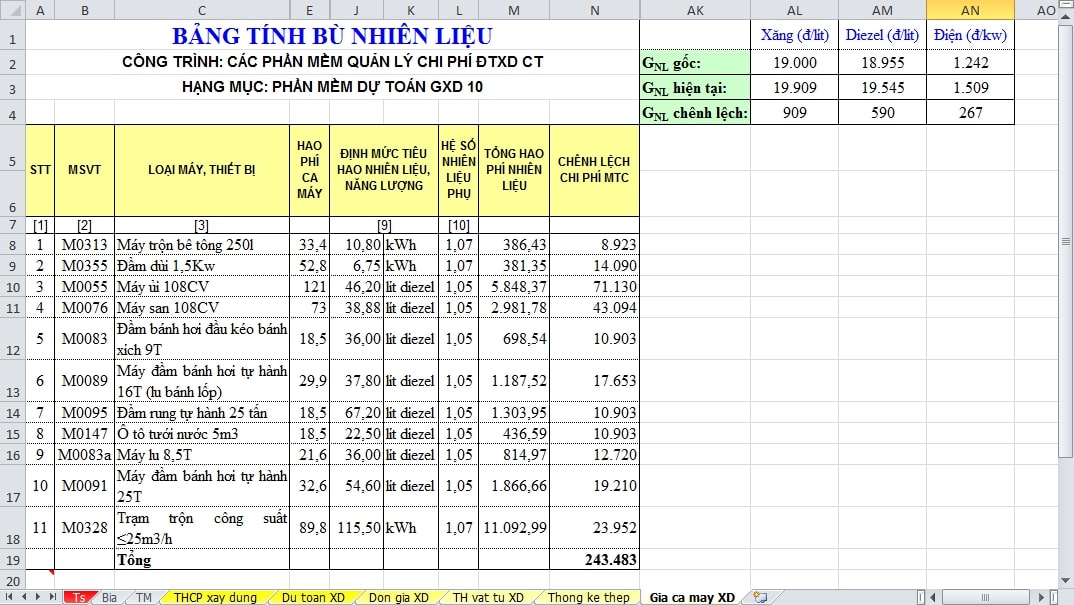Click the vertical scrollbar down arrow
This screenshot has height=605, width=1074.
click(x=1065, y=580)
